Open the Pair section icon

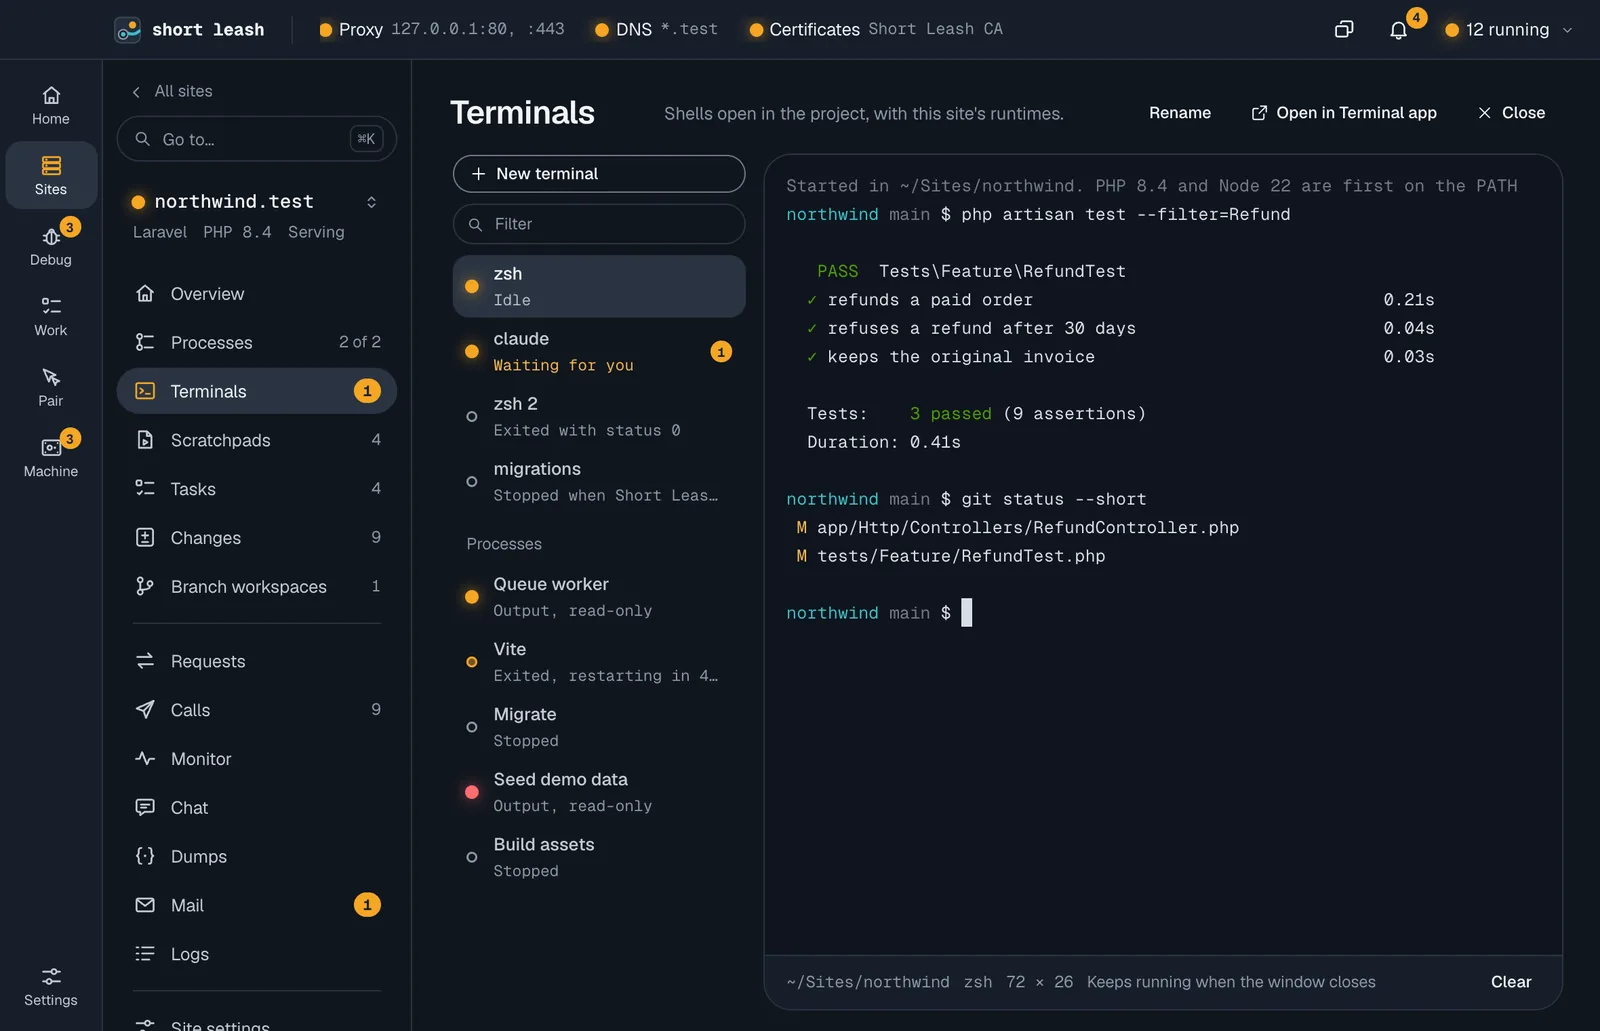pos(51,377)
